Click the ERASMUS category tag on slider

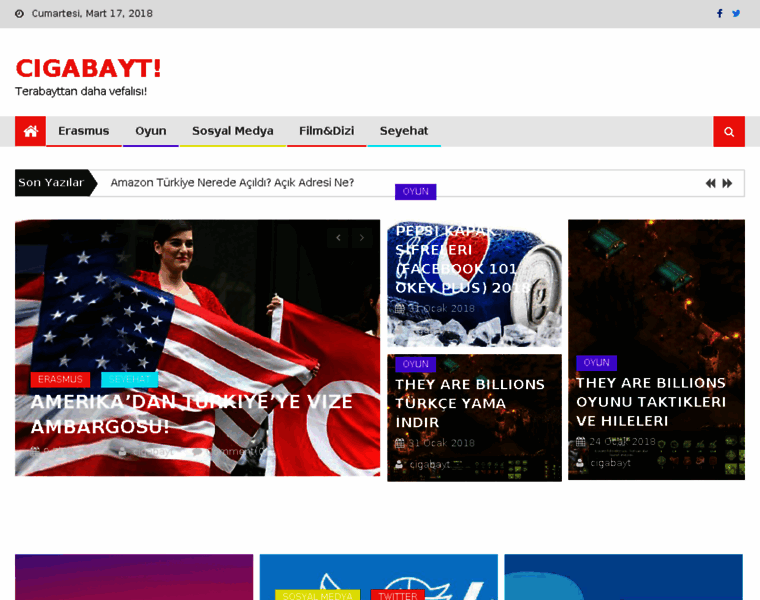coord(60,379)
